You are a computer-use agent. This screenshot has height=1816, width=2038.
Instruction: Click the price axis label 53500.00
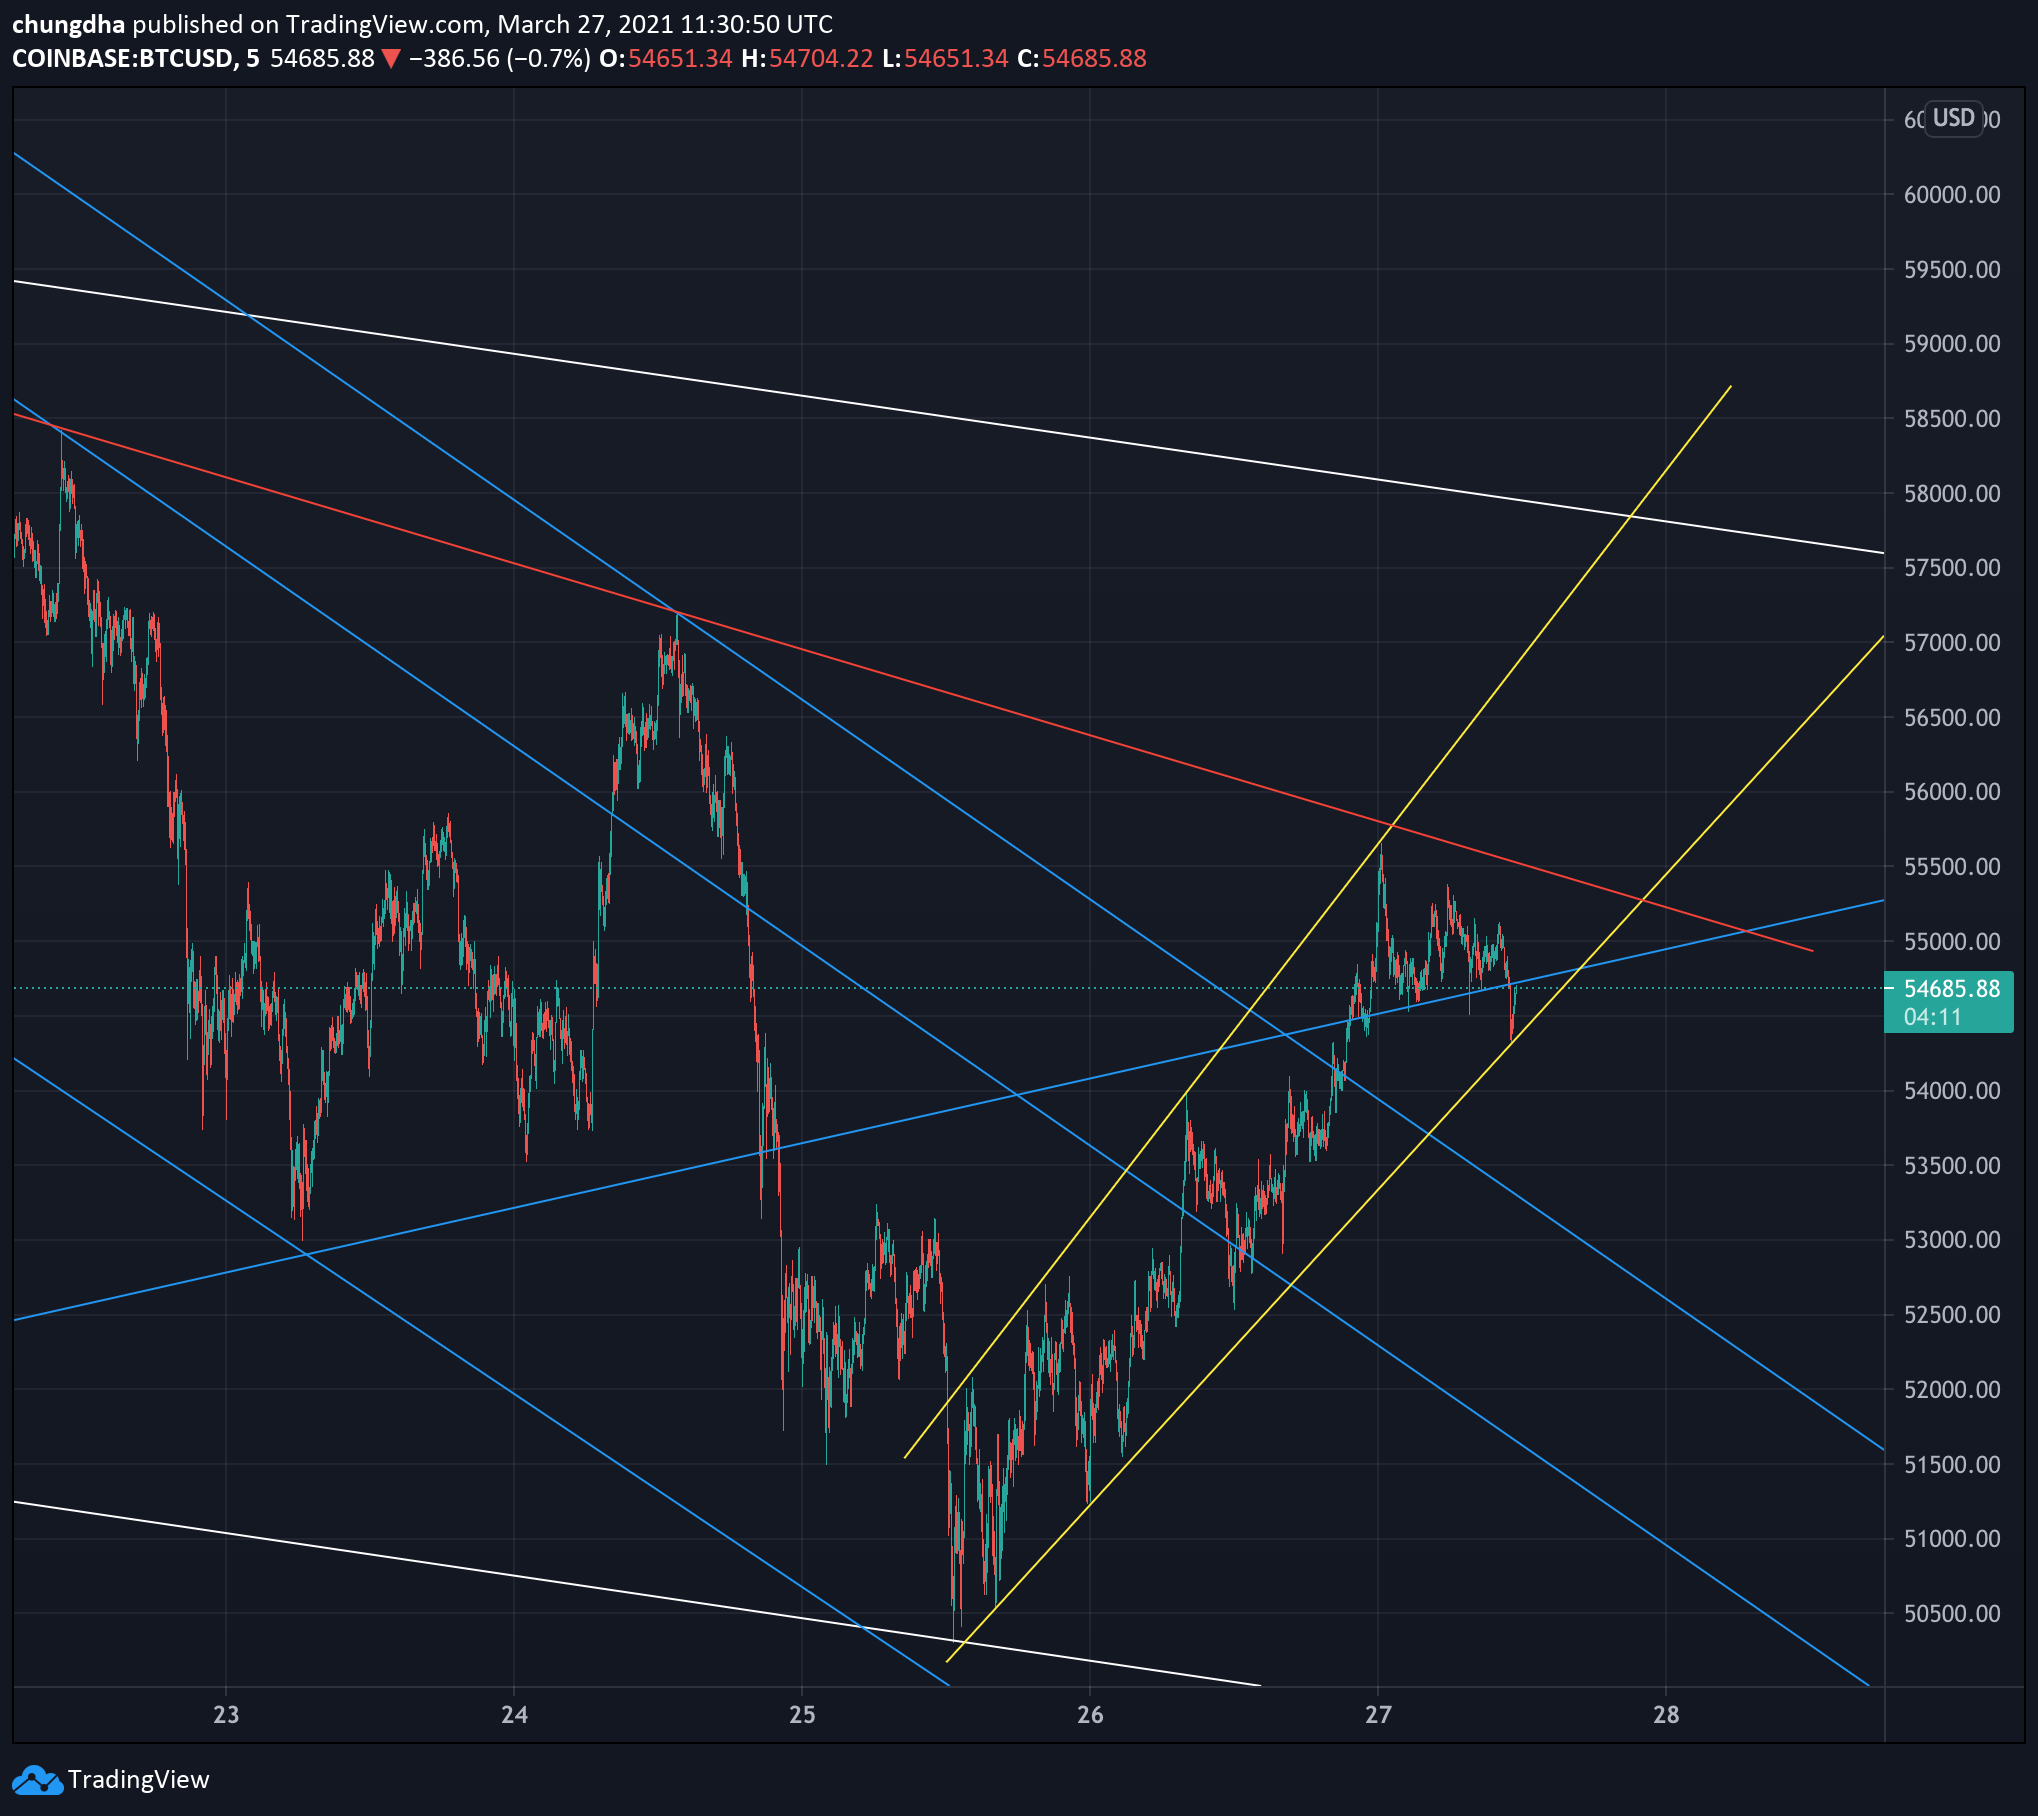pos(1952,1165)
